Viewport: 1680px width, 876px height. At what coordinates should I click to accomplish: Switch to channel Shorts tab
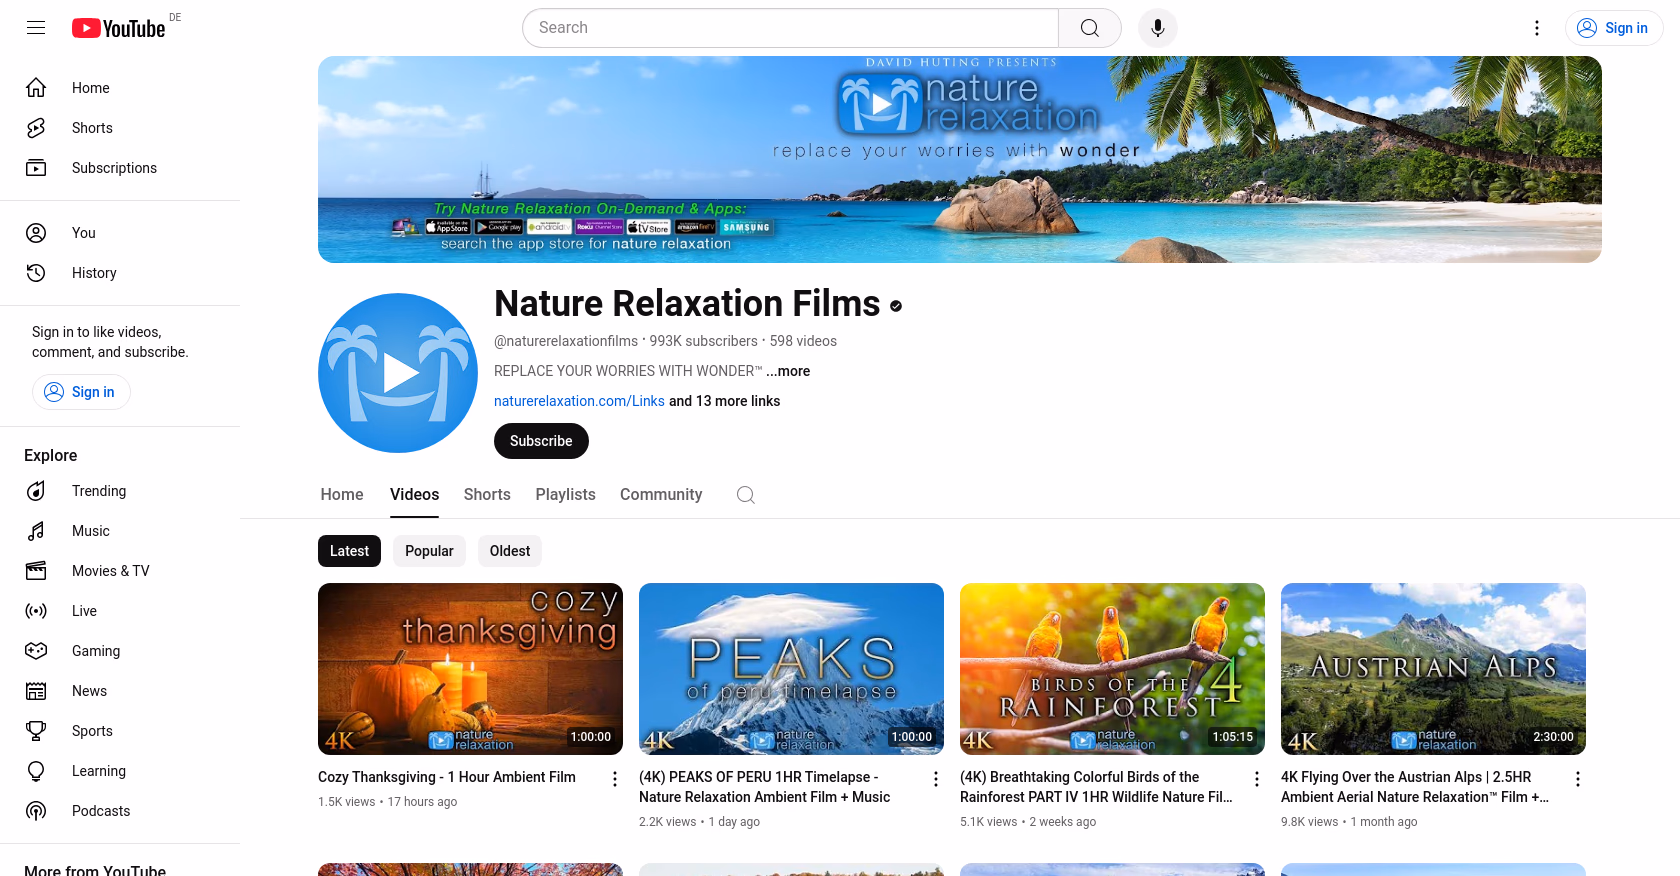[487, 495]
